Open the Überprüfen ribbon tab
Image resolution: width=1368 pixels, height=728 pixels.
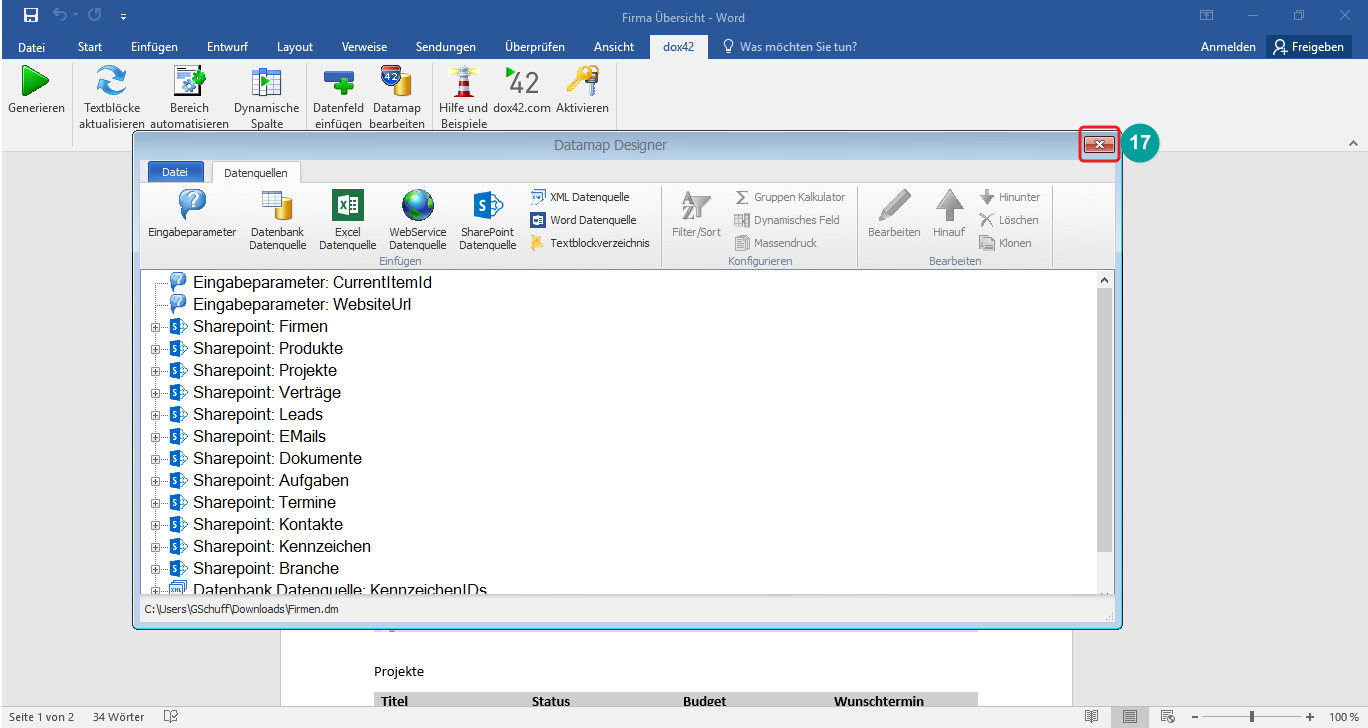tap(535, 47)
